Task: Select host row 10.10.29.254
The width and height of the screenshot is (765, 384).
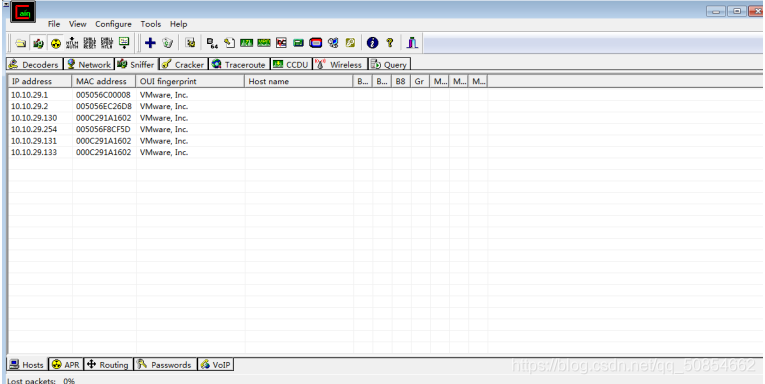Action: 248,129
